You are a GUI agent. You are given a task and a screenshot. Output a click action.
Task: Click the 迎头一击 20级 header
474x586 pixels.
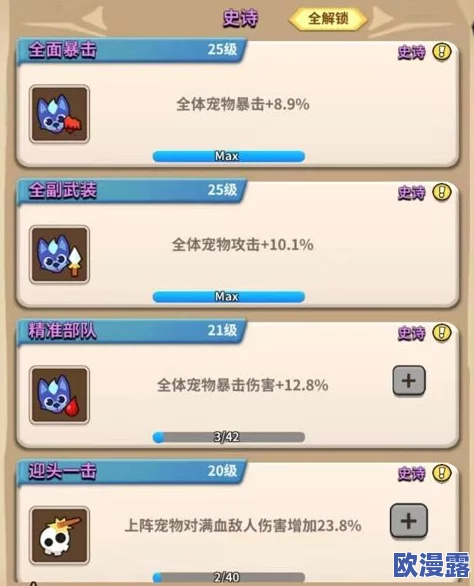132,471
